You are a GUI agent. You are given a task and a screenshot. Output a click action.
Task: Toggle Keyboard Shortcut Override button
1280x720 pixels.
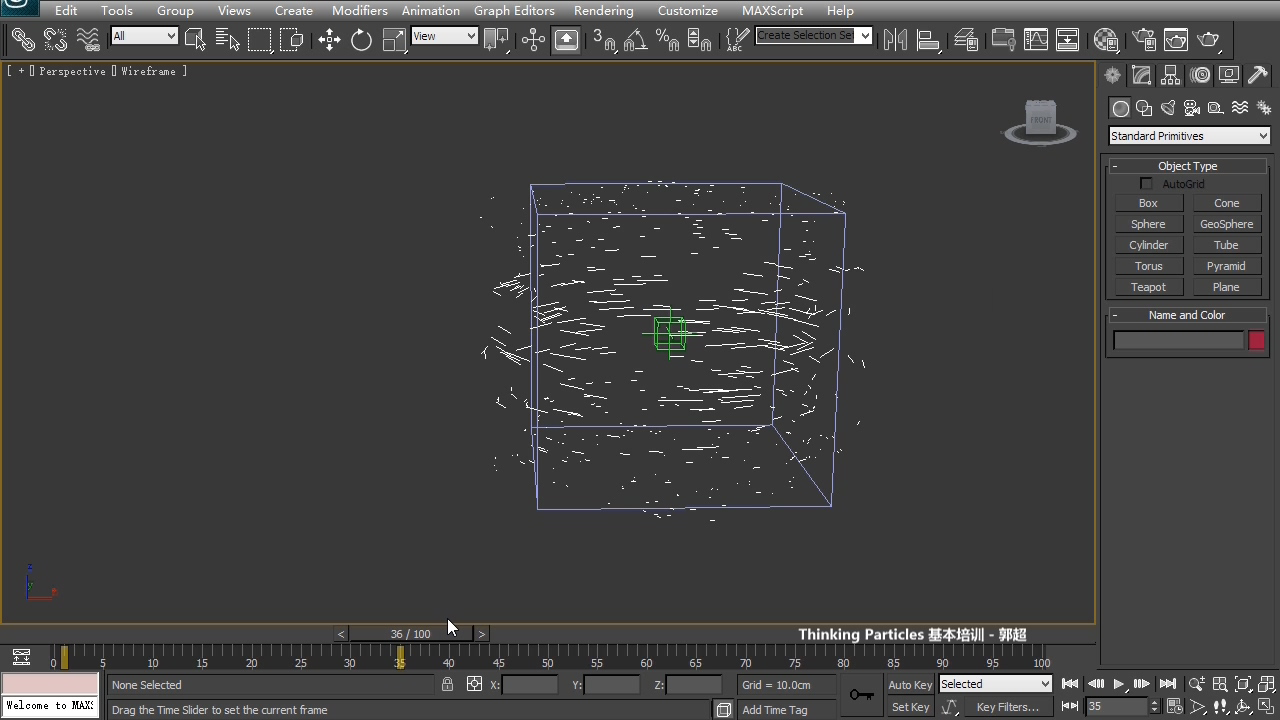(566, 39)
